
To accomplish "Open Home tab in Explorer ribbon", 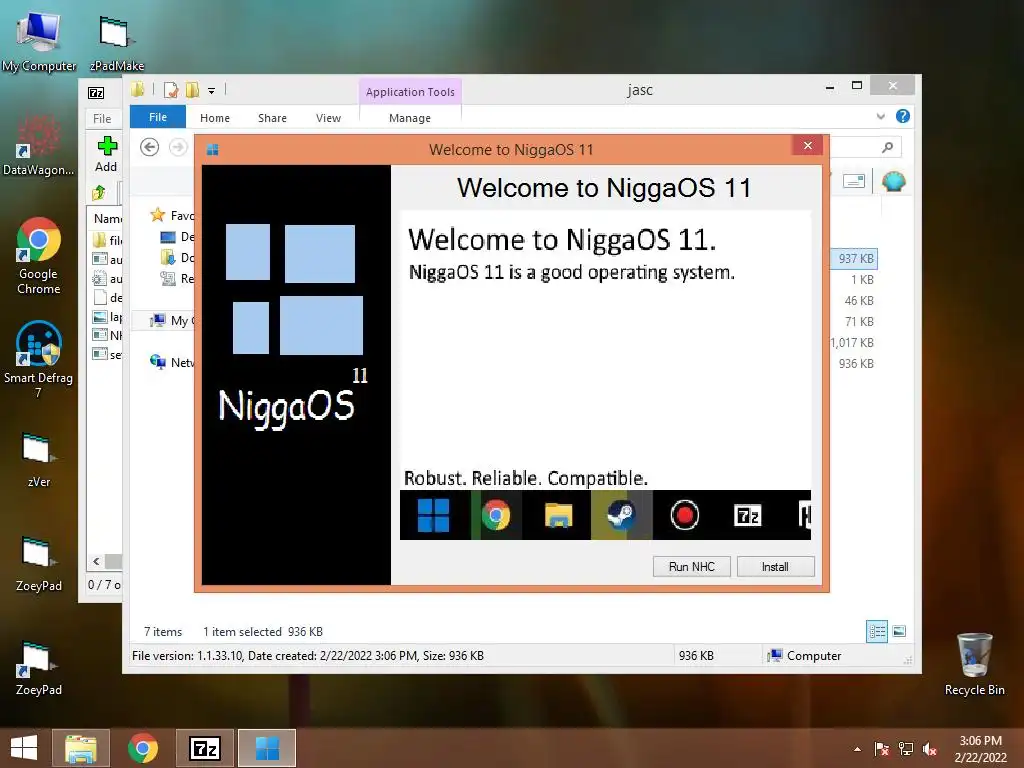I will (215, 118).
